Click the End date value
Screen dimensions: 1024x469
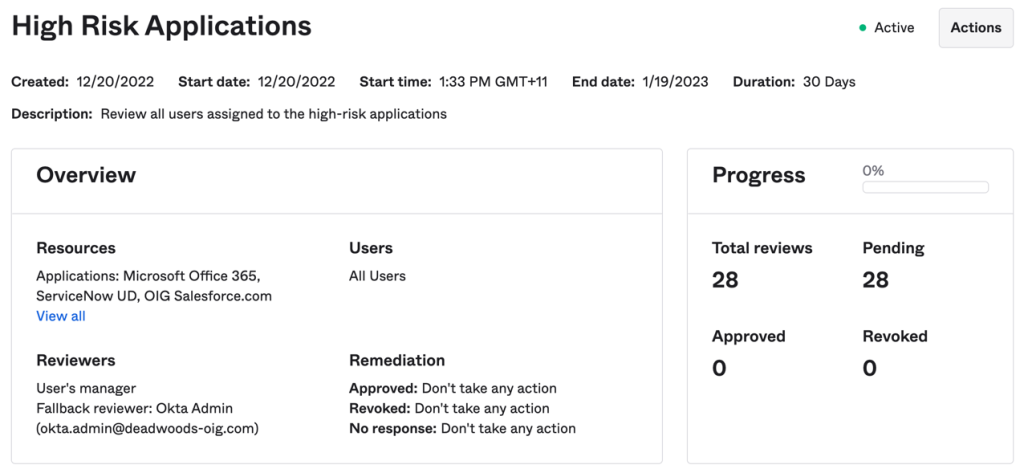(x=676, y=82)
